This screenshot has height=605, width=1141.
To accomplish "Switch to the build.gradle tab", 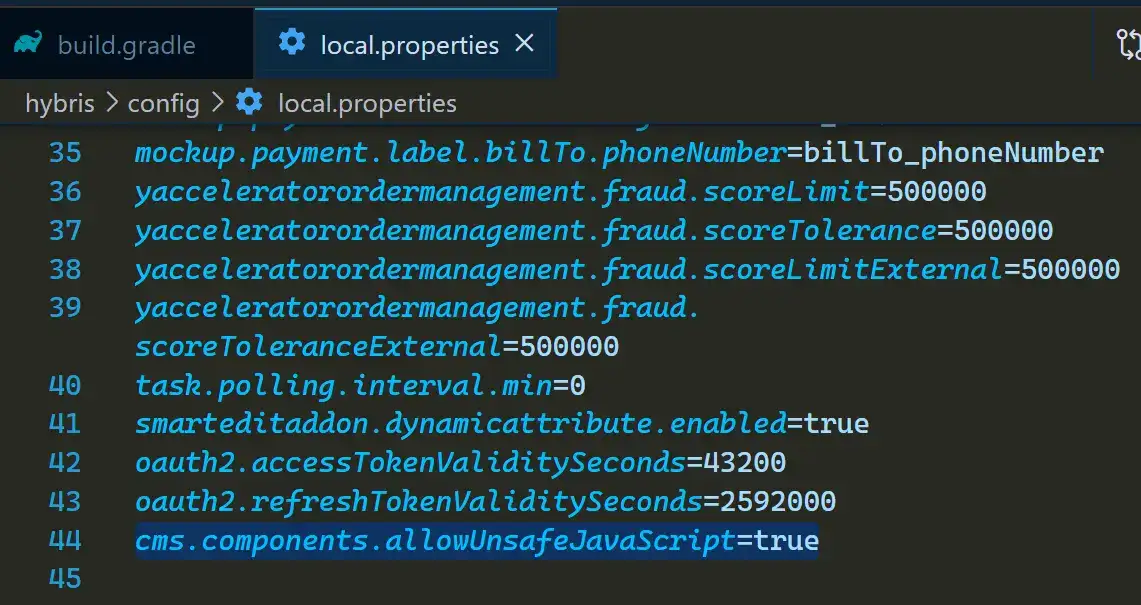I will coord(126,45).
